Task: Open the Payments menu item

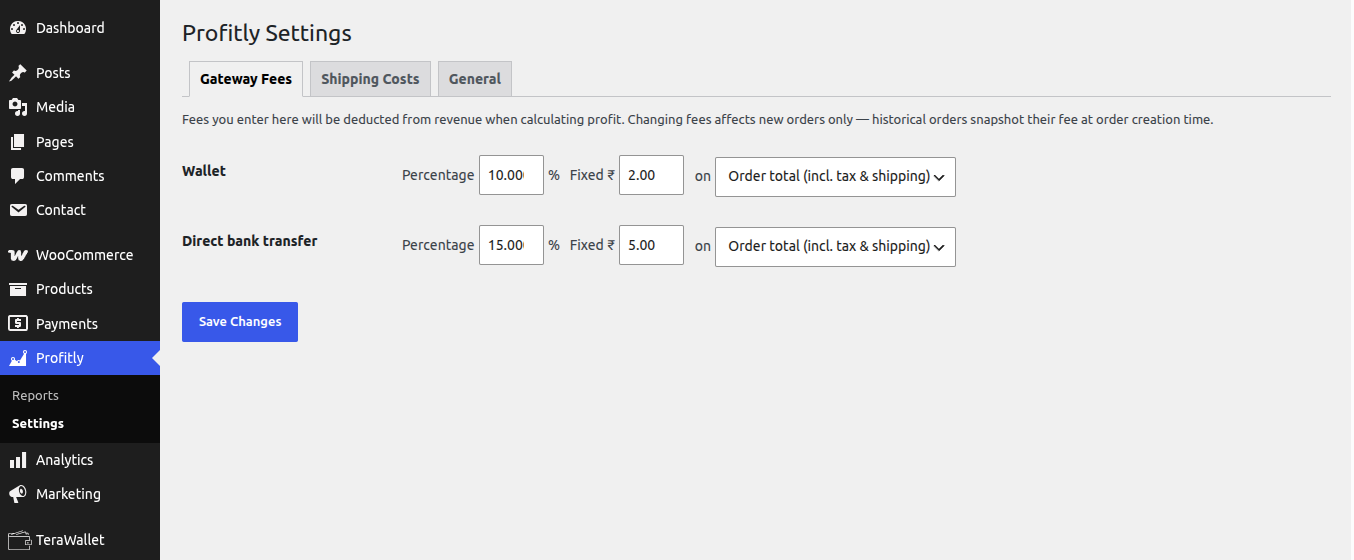Action: point(80,324)
